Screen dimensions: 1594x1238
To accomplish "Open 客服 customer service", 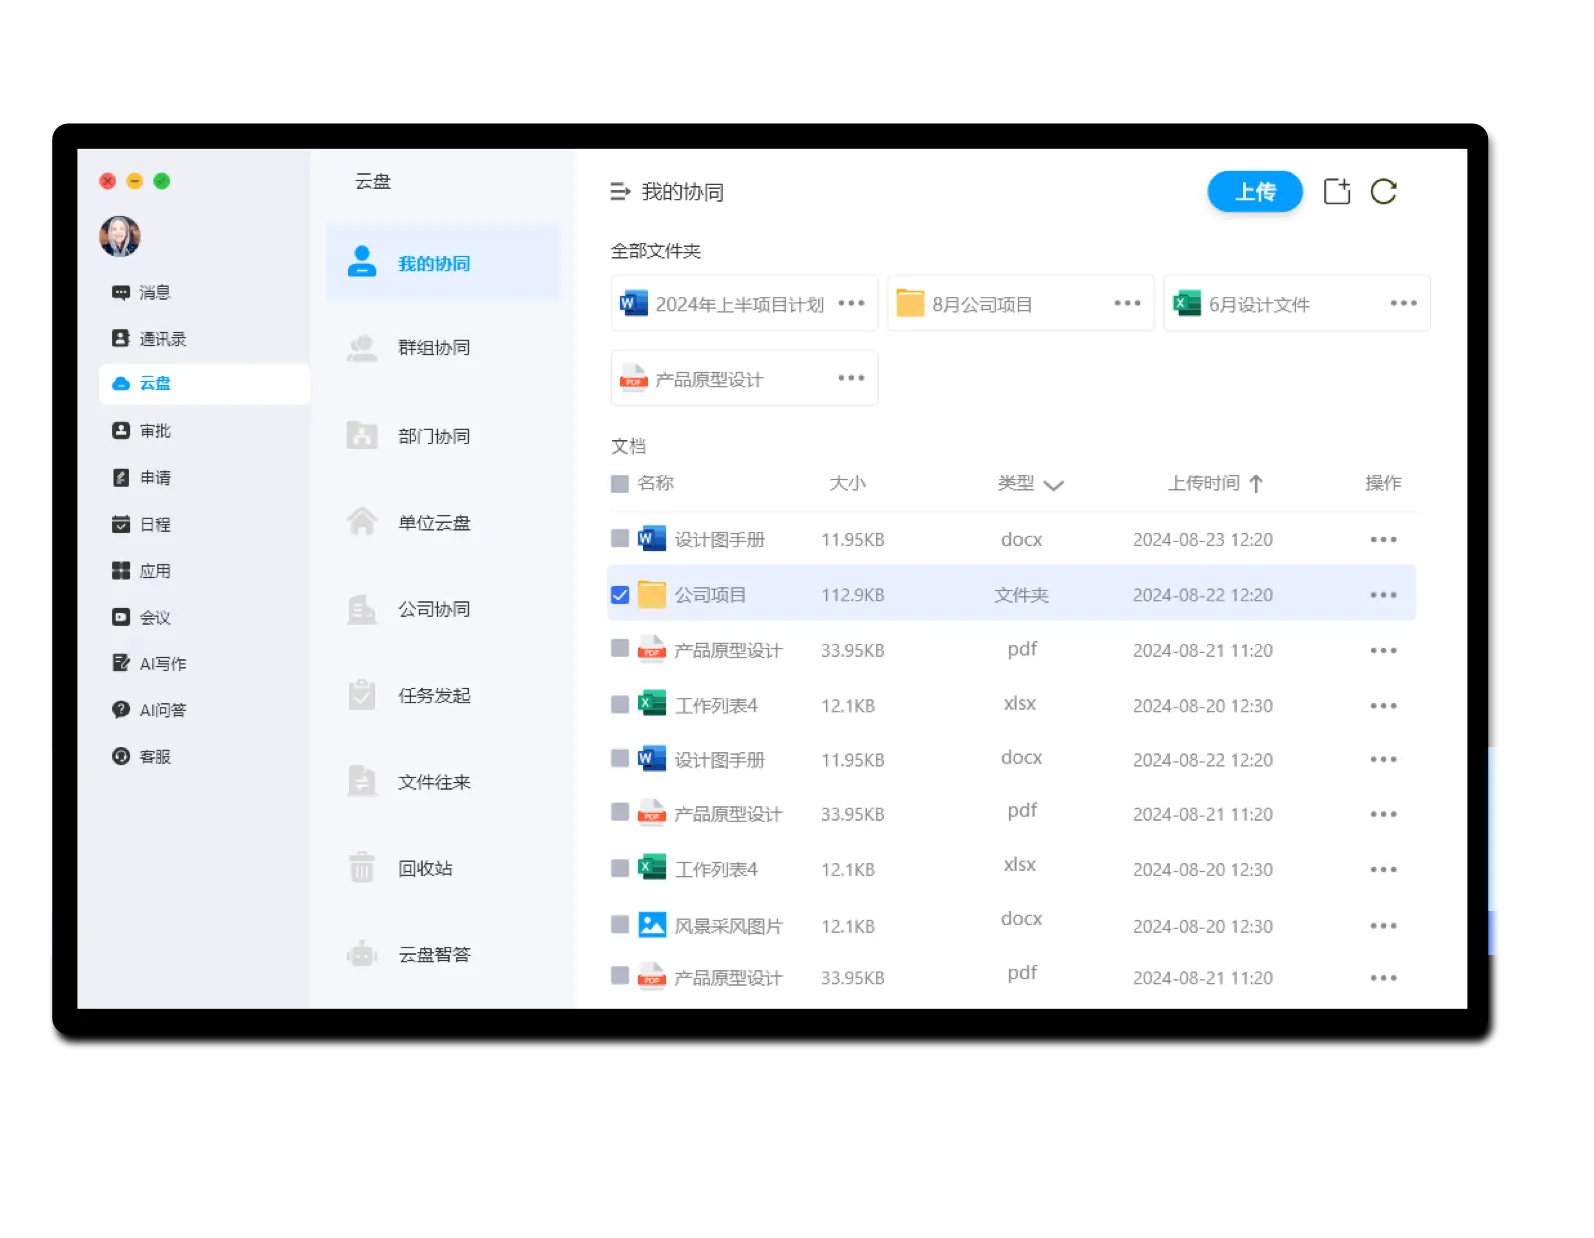I will (142, 756).
